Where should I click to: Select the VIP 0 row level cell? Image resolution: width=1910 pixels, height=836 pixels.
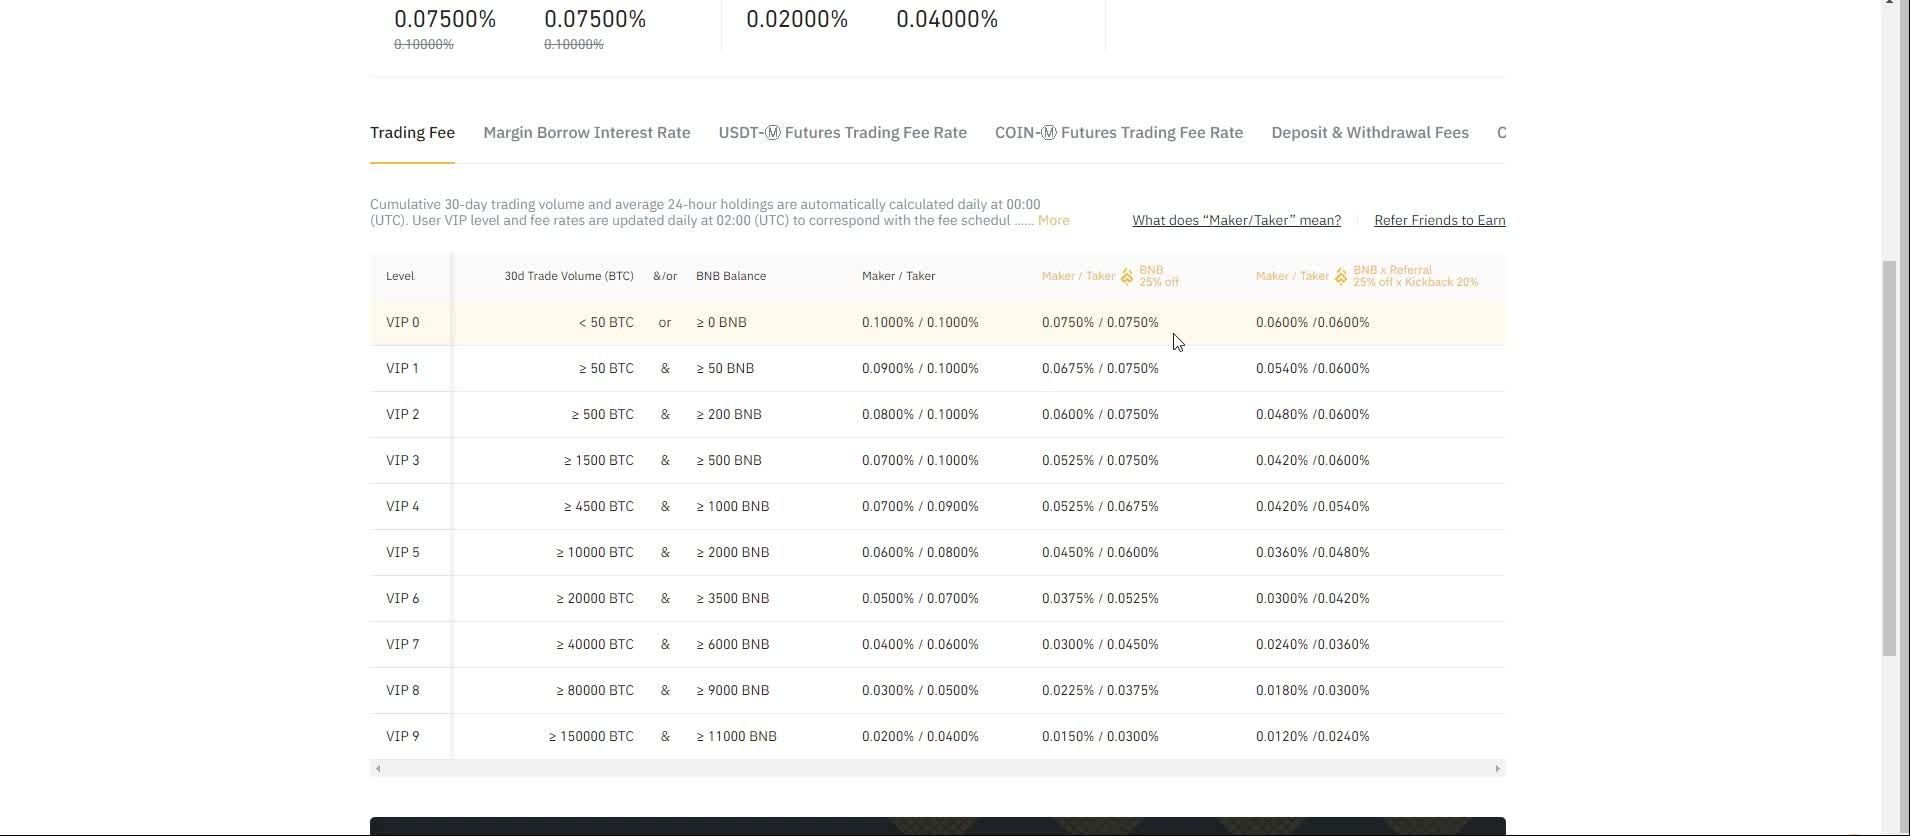pyautogui.click(x=403, y=323)
